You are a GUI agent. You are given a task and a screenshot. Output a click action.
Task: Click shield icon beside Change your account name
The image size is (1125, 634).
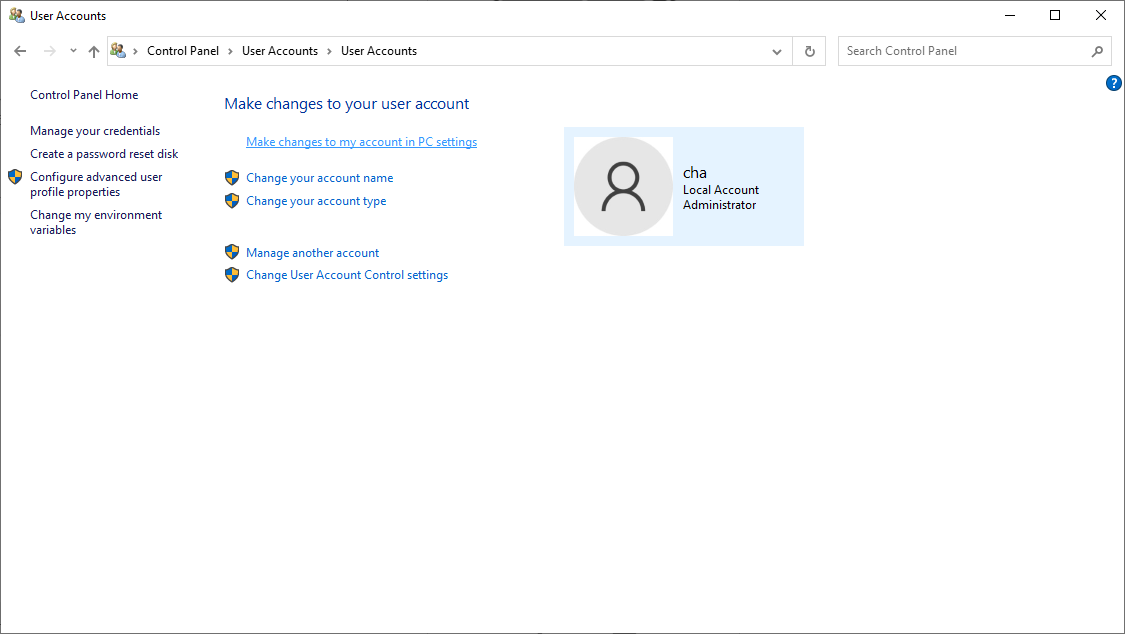232,178
